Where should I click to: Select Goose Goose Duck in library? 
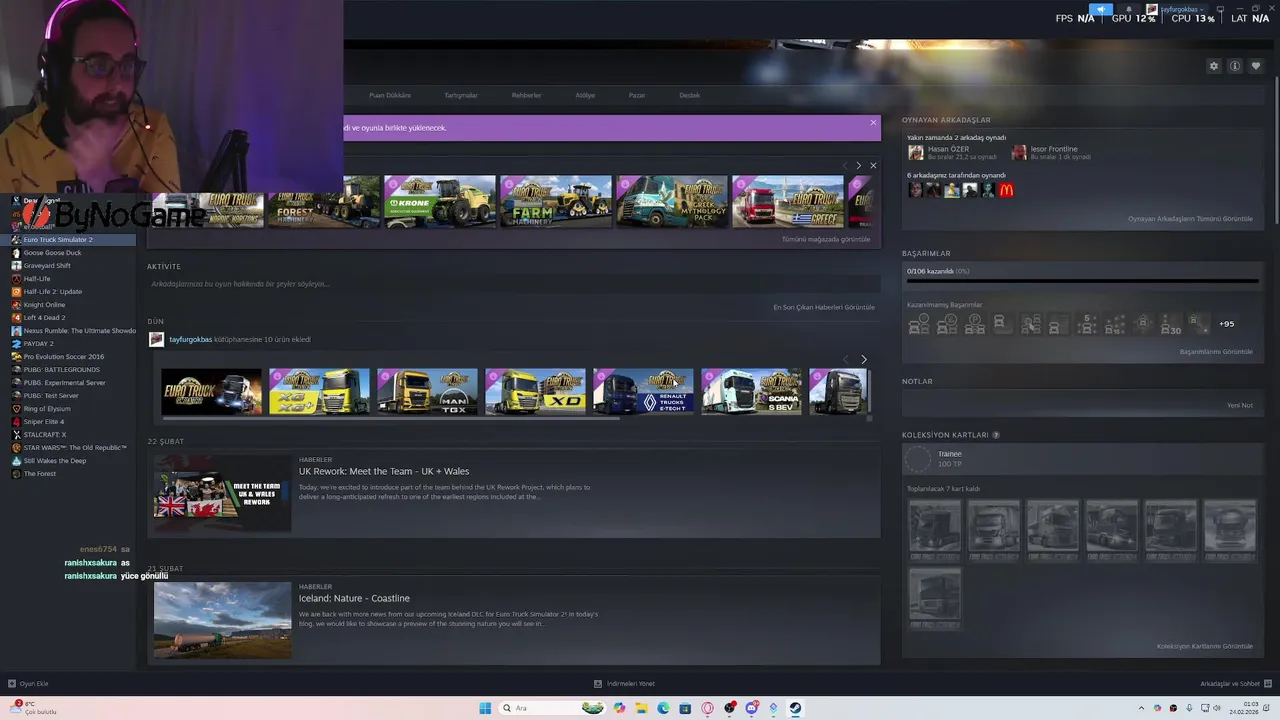[69, 253]
